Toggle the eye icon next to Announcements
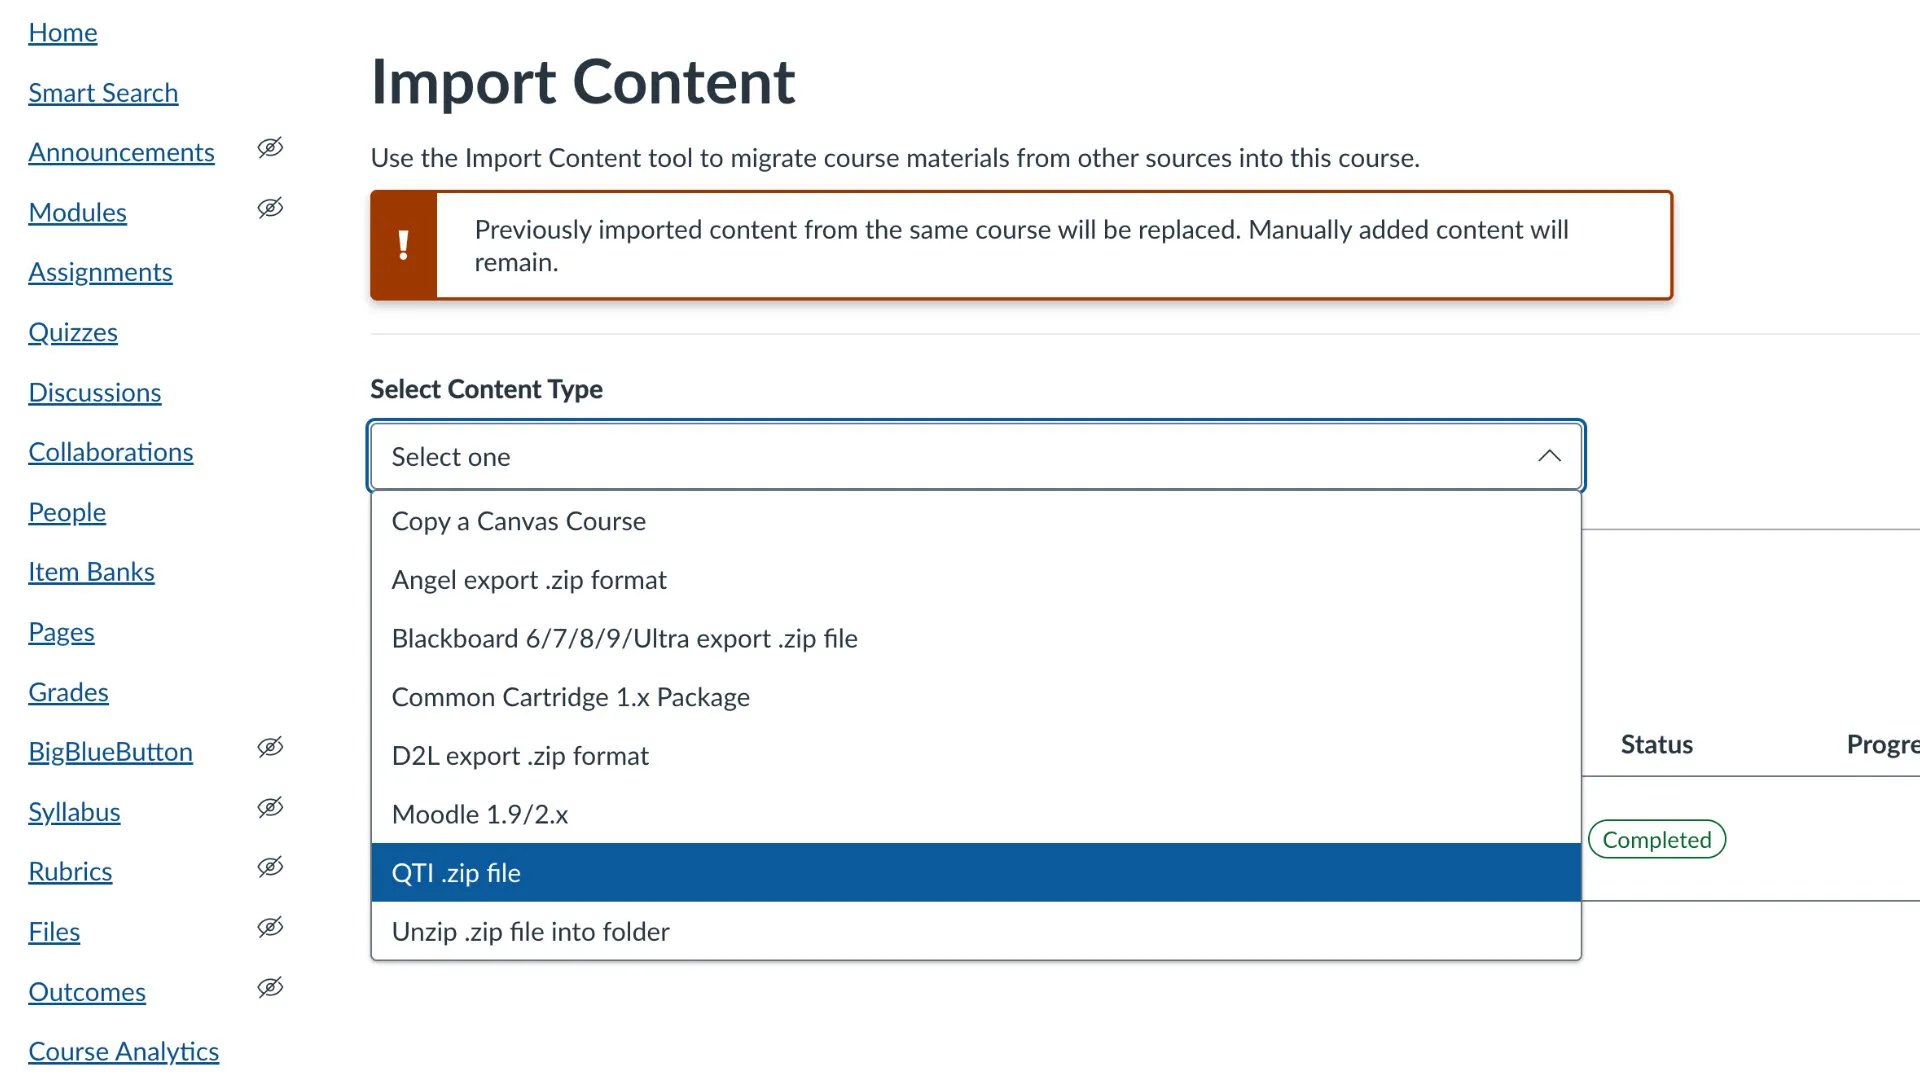This screenshot has height=1080, width=1920. (270, 148)
